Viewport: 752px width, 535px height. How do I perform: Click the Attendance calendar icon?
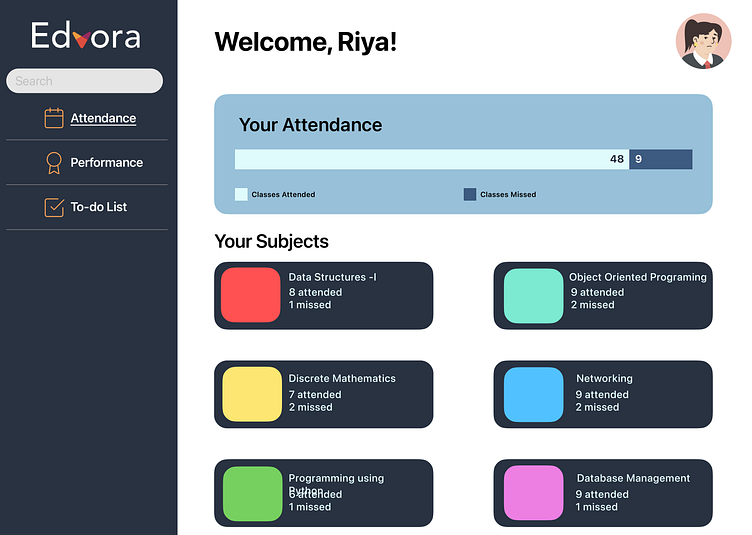tap(54, 118)
